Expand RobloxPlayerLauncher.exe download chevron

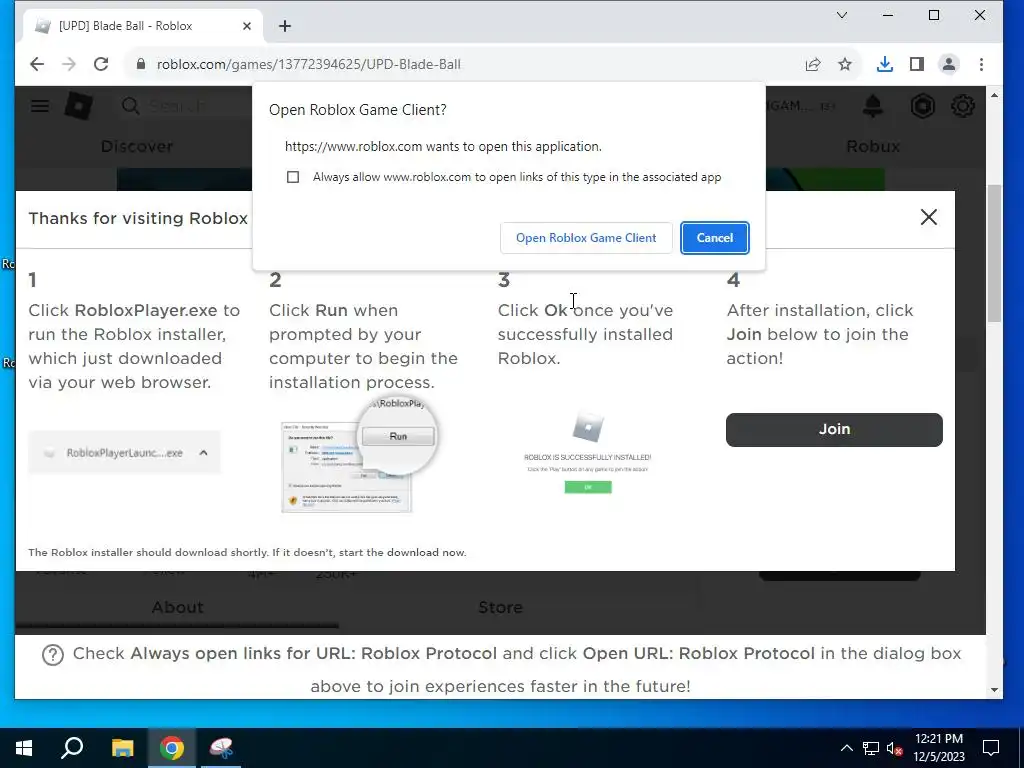point(204,453)
